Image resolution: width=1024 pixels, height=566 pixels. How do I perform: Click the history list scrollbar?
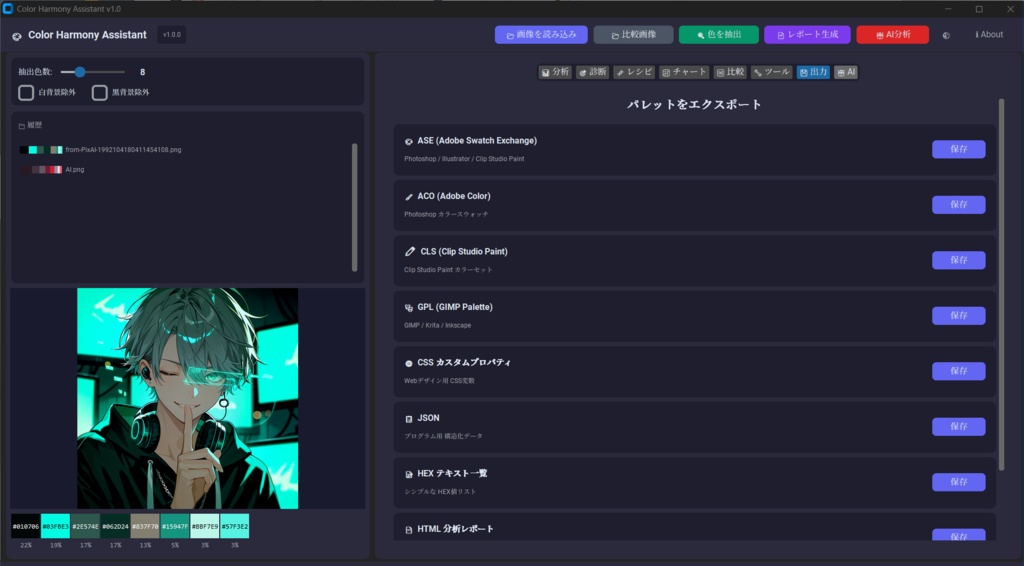tap(355, 206)
